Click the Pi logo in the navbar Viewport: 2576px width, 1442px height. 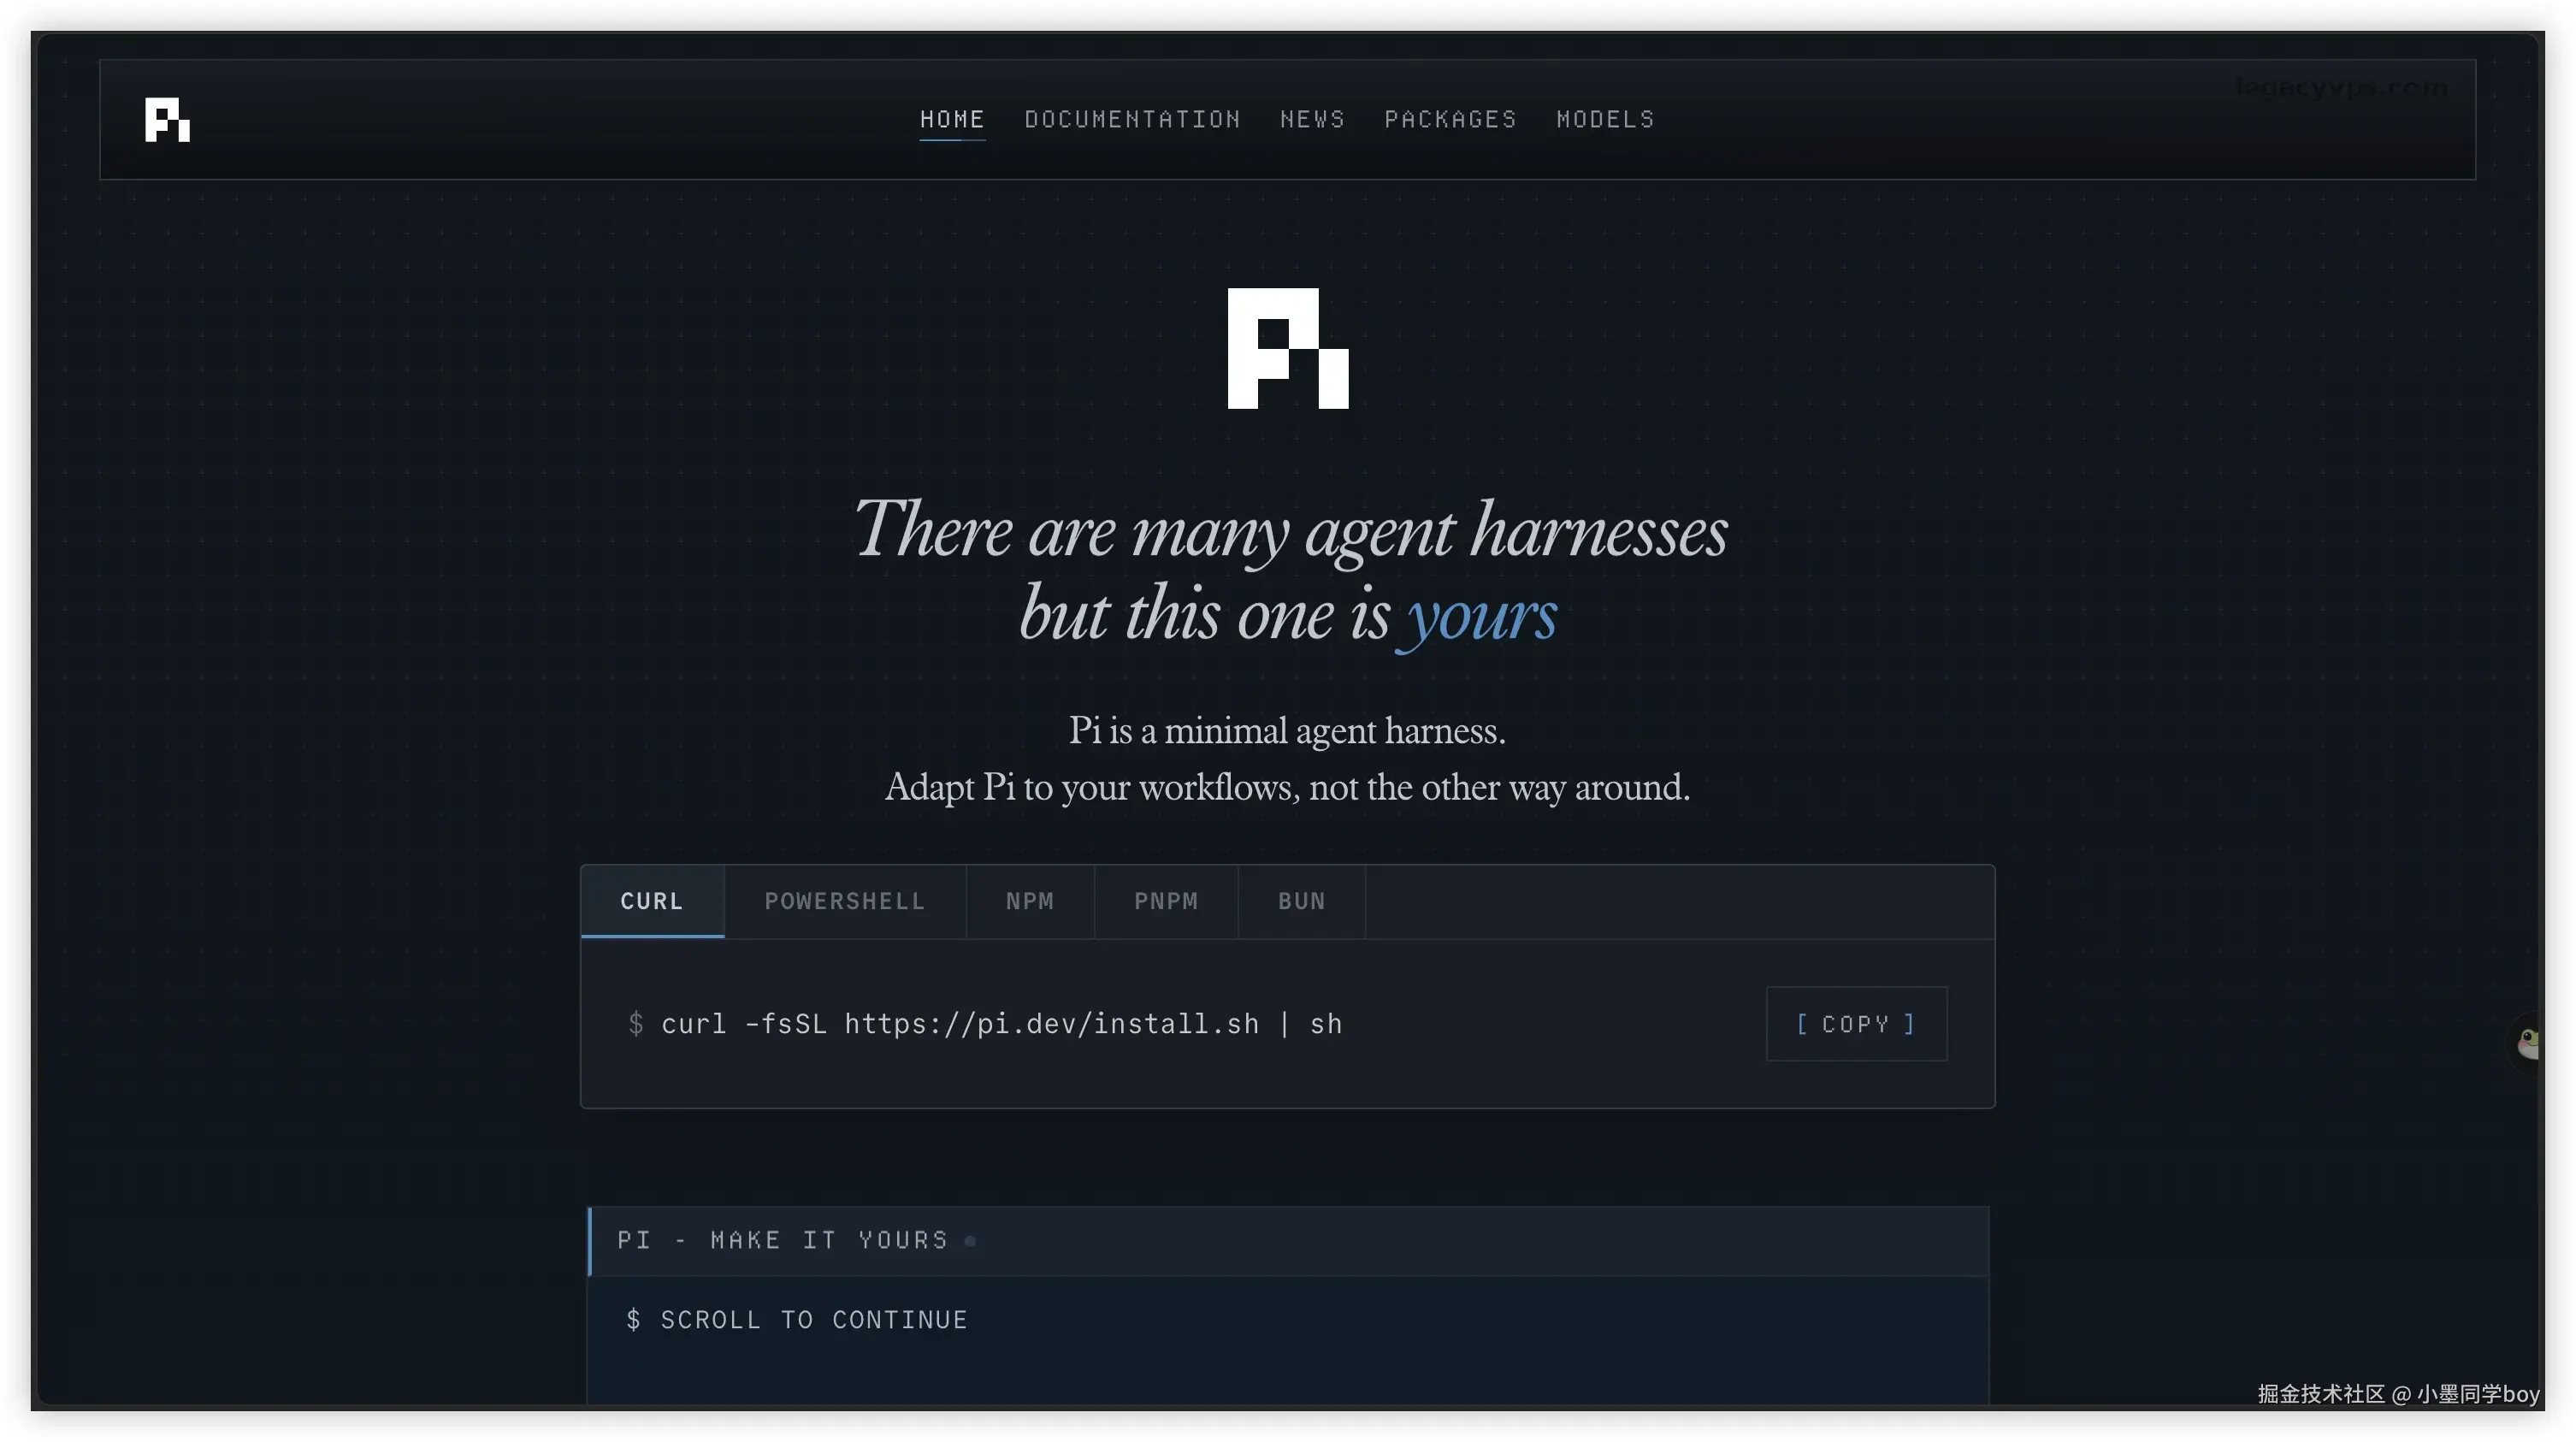(167, 120)
